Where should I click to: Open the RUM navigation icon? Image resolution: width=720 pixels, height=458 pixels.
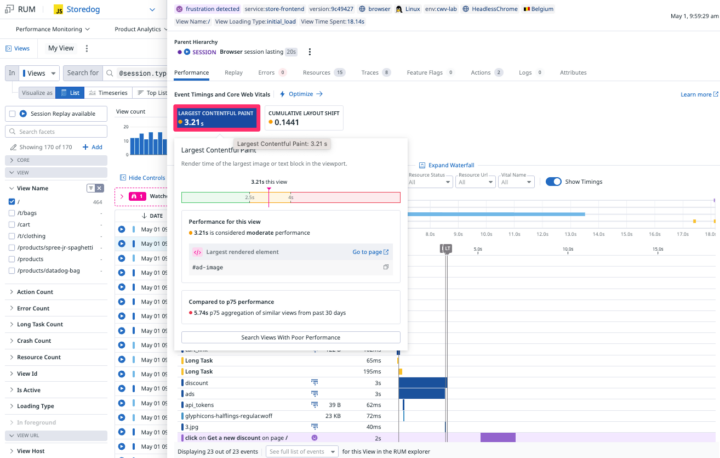point(9,9)
